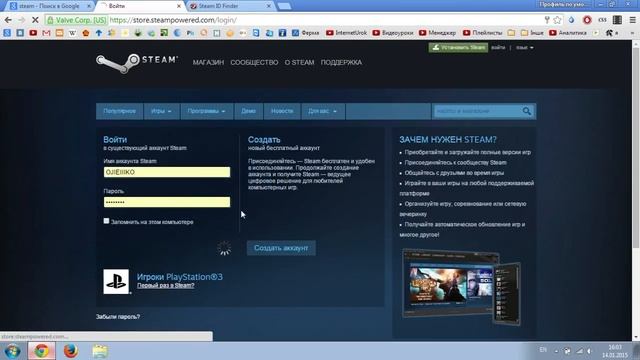Show hidden tray icons with the arrow
The width and height of the screenshot is (640, 360).
(x=556, y=351)
